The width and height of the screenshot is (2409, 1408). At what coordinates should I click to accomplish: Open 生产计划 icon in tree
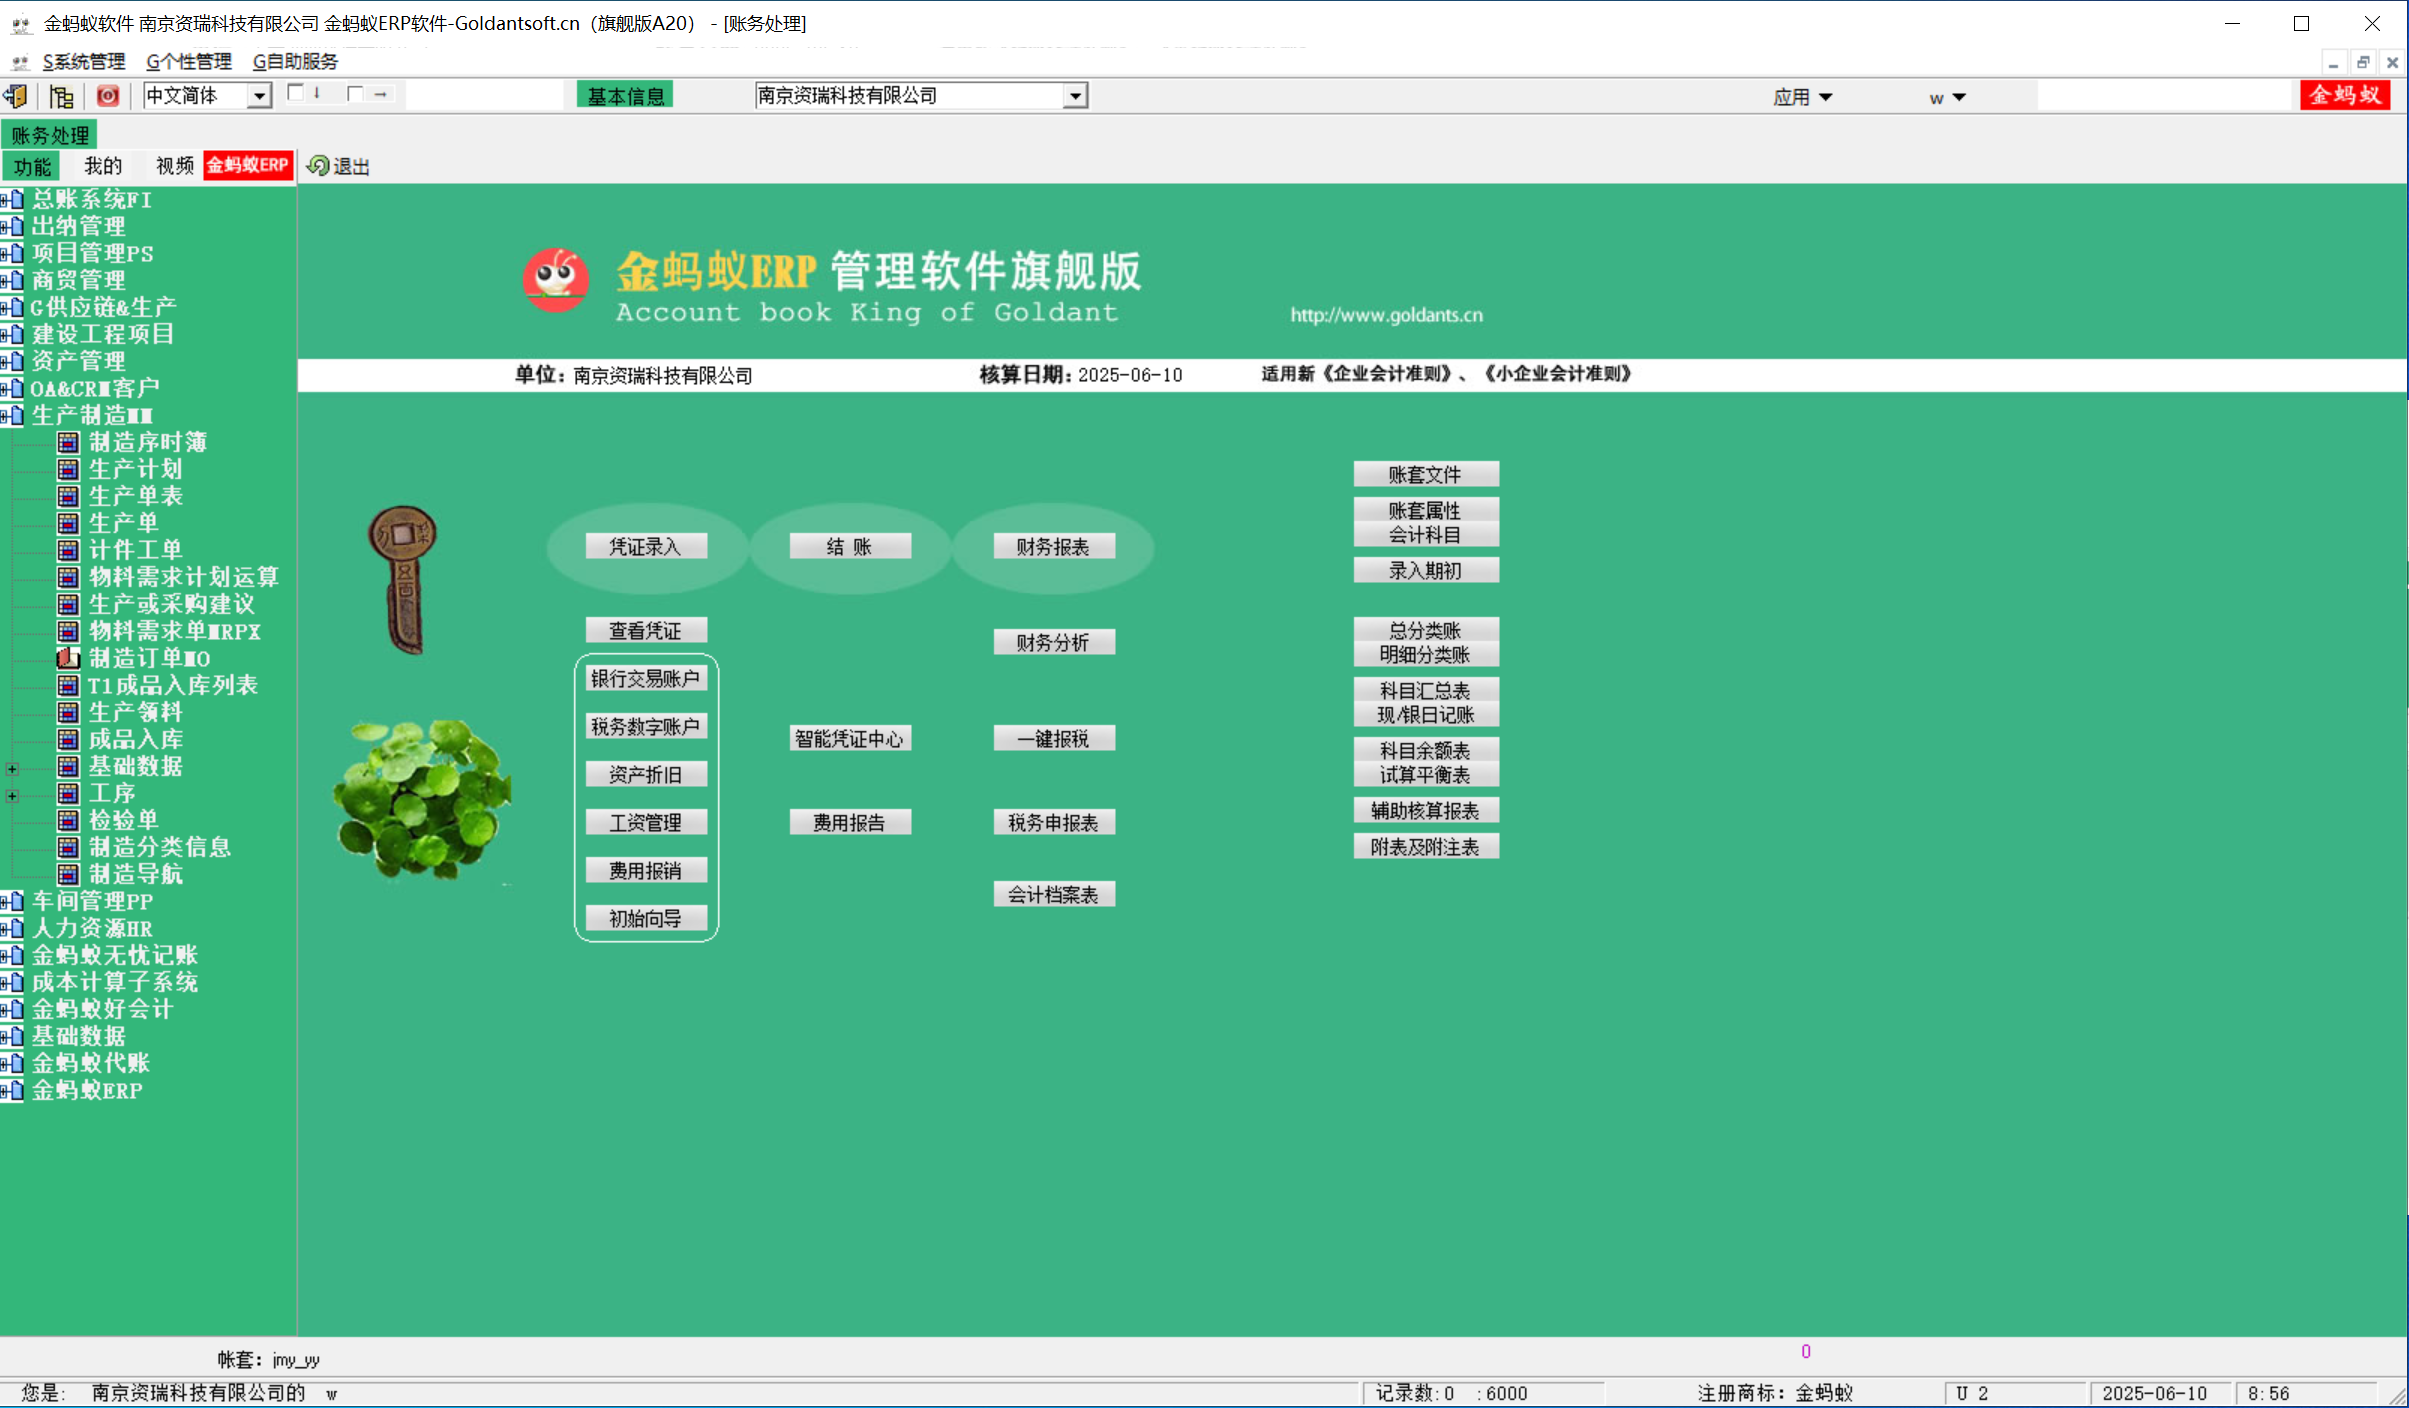click(68, 469)
